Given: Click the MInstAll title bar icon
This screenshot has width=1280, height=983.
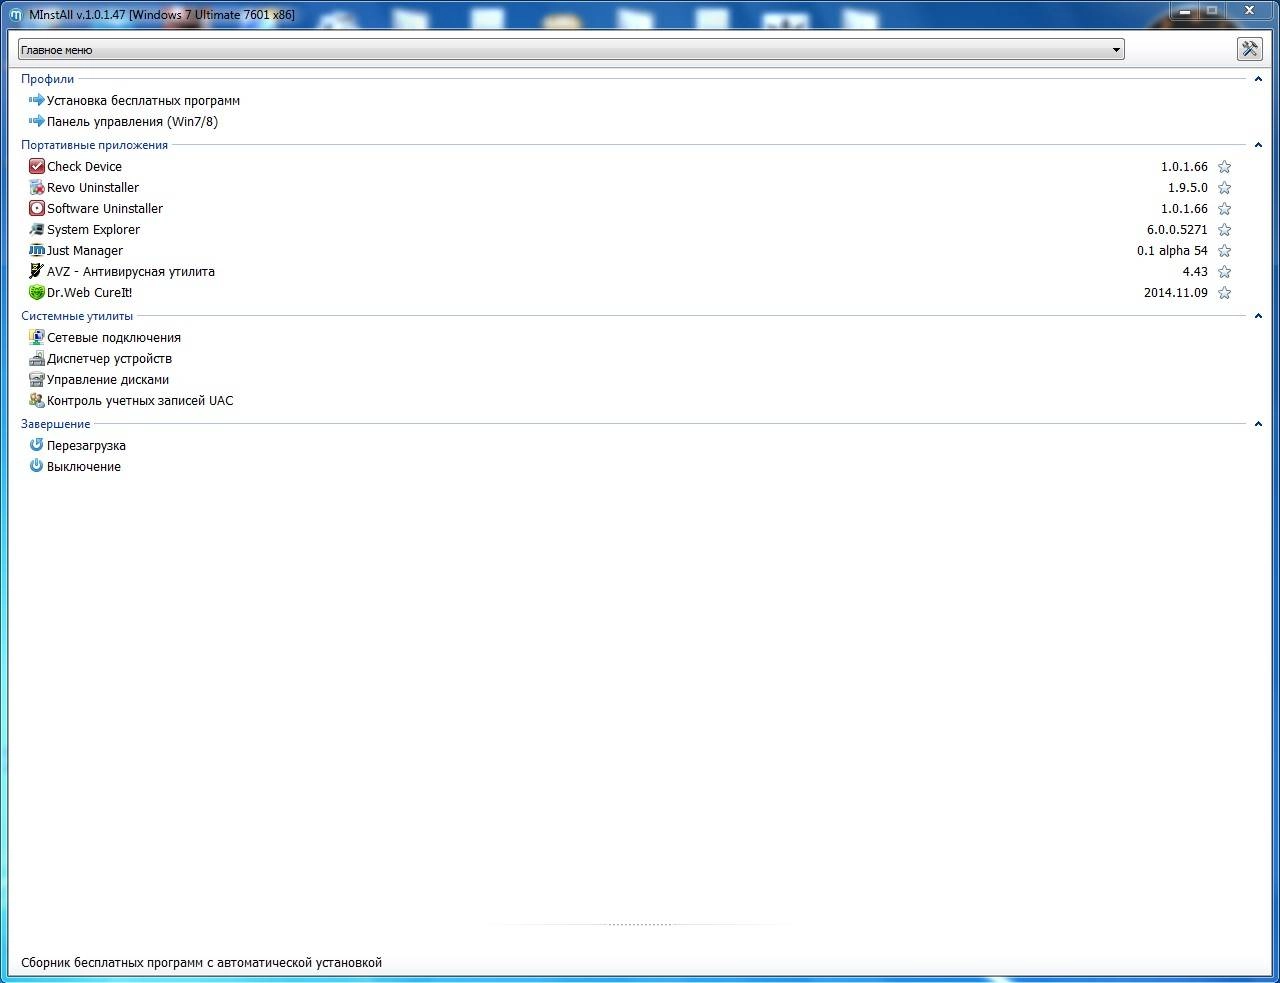Looking at the screenshot, I should 16,15.
